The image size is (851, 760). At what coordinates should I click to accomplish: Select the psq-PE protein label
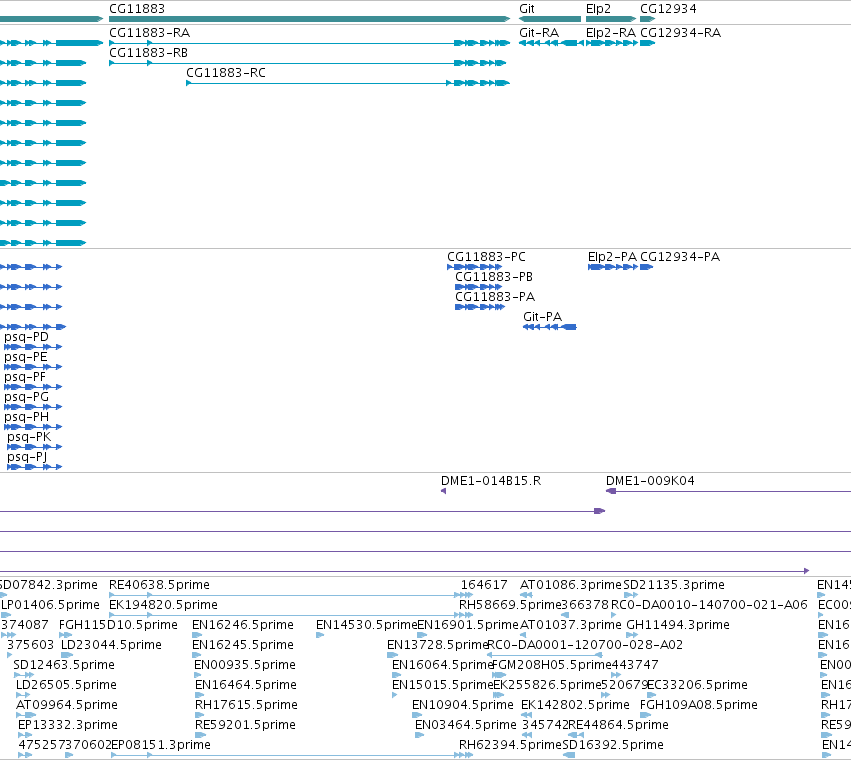pos(26,357)
